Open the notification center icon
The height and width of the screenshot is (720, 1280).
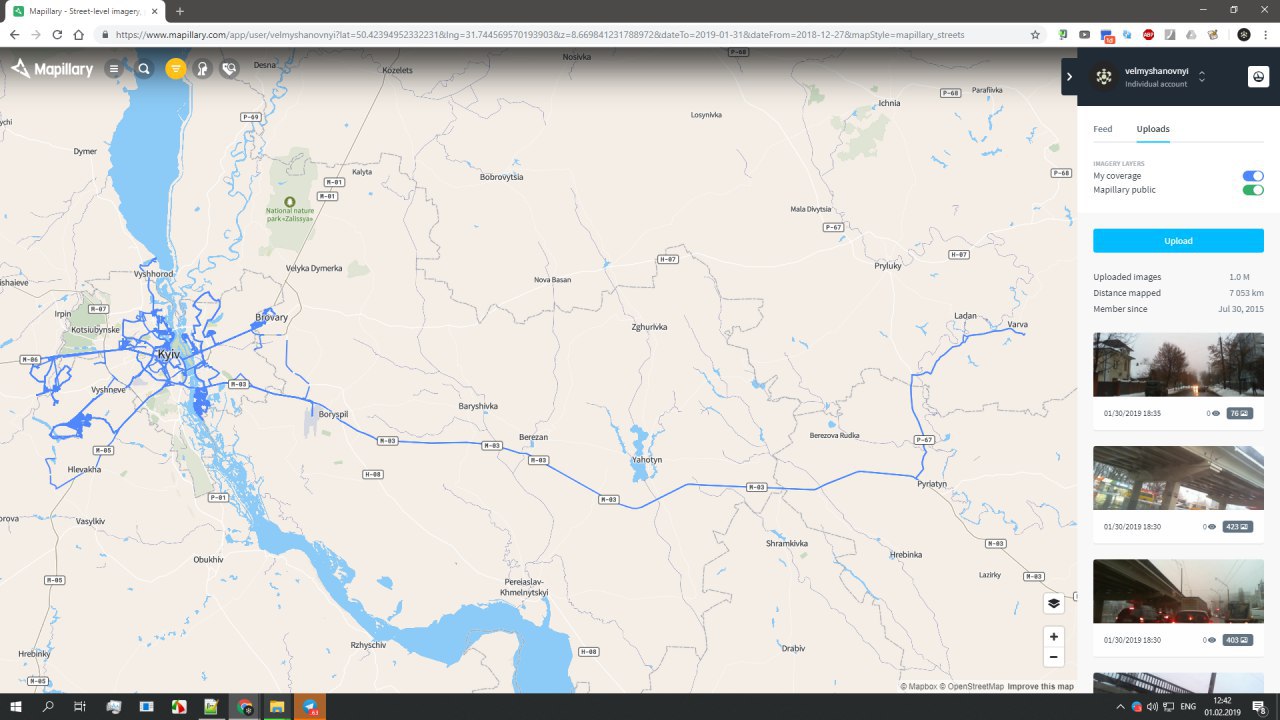[1260, 706]
